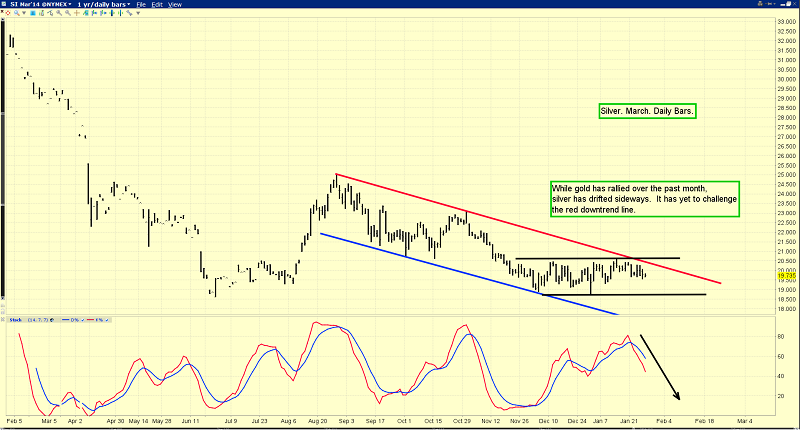
Task: Click the red circle icon in toolbar
Action: click(8, 13)
